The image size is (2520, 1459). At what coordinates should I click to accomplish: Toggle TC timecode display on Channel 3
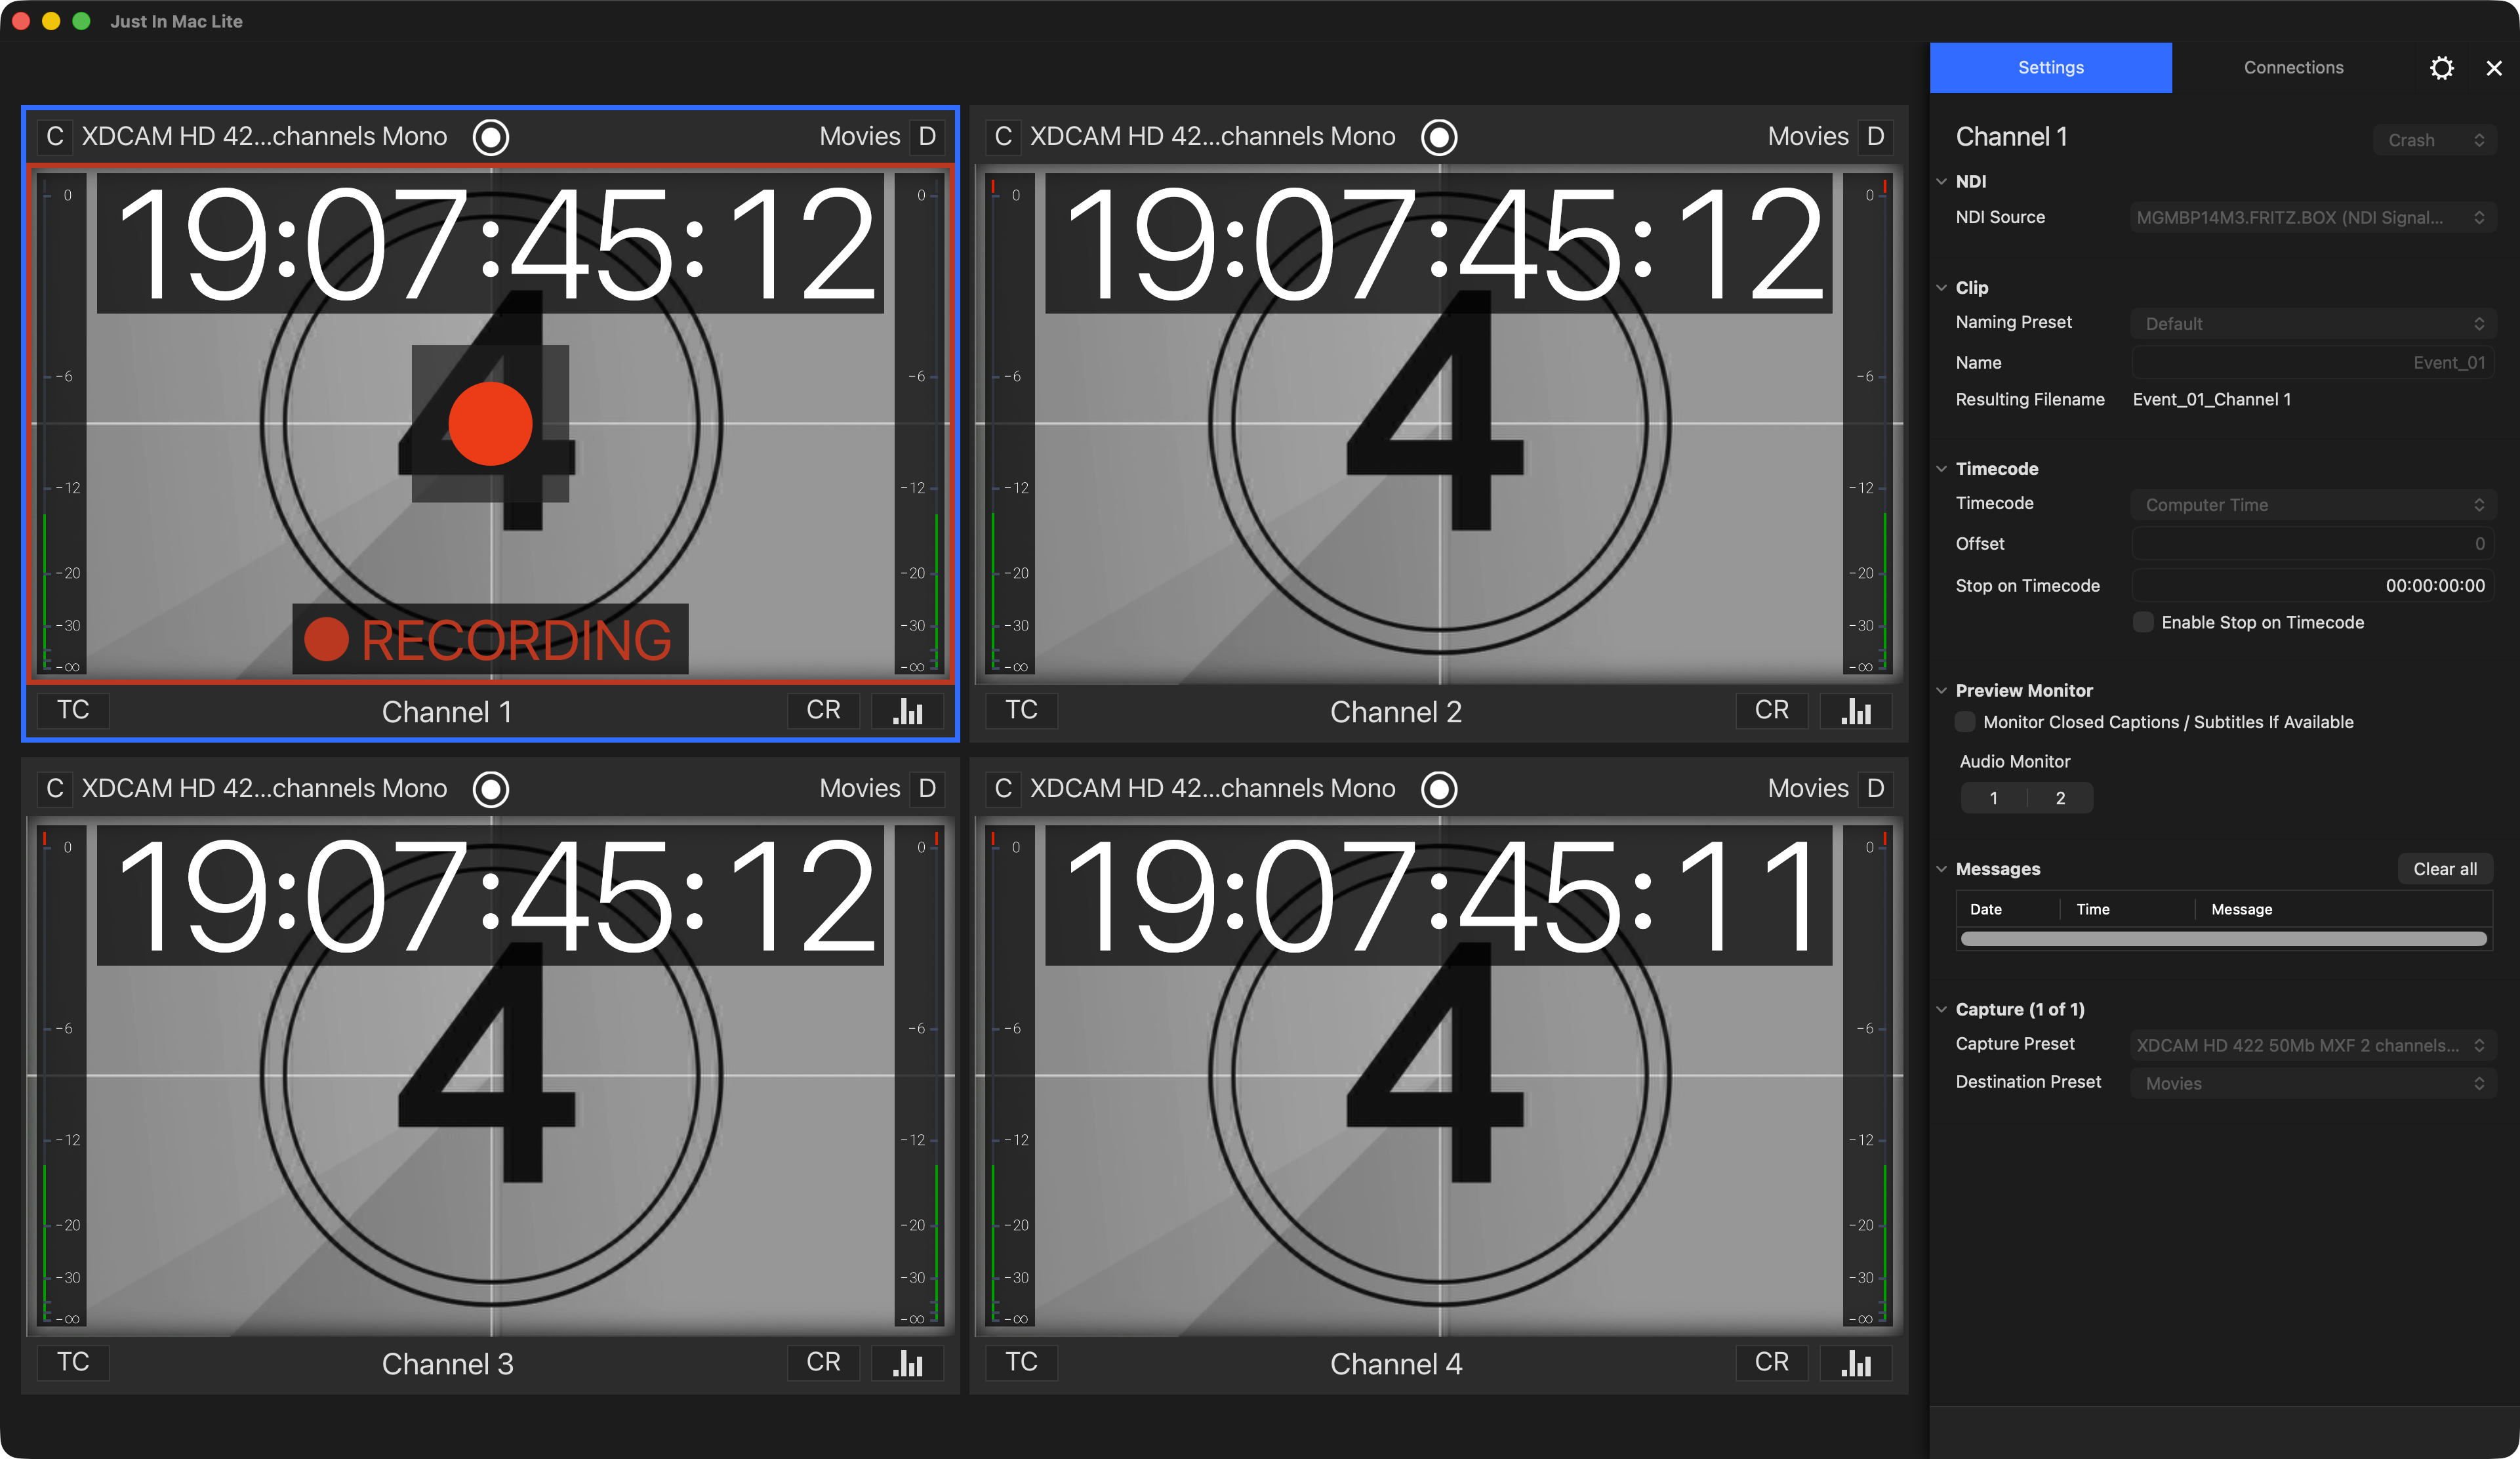tap(73, 1363)
